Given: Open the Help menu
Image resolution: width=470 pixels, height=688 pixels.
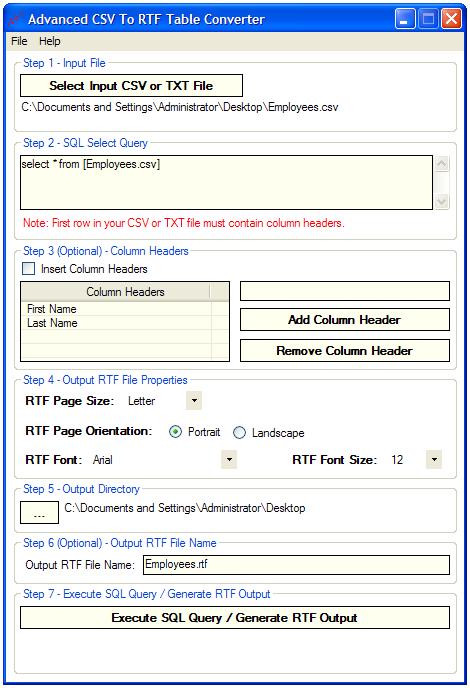Looking at the screenshot, I should pos(50,41).
